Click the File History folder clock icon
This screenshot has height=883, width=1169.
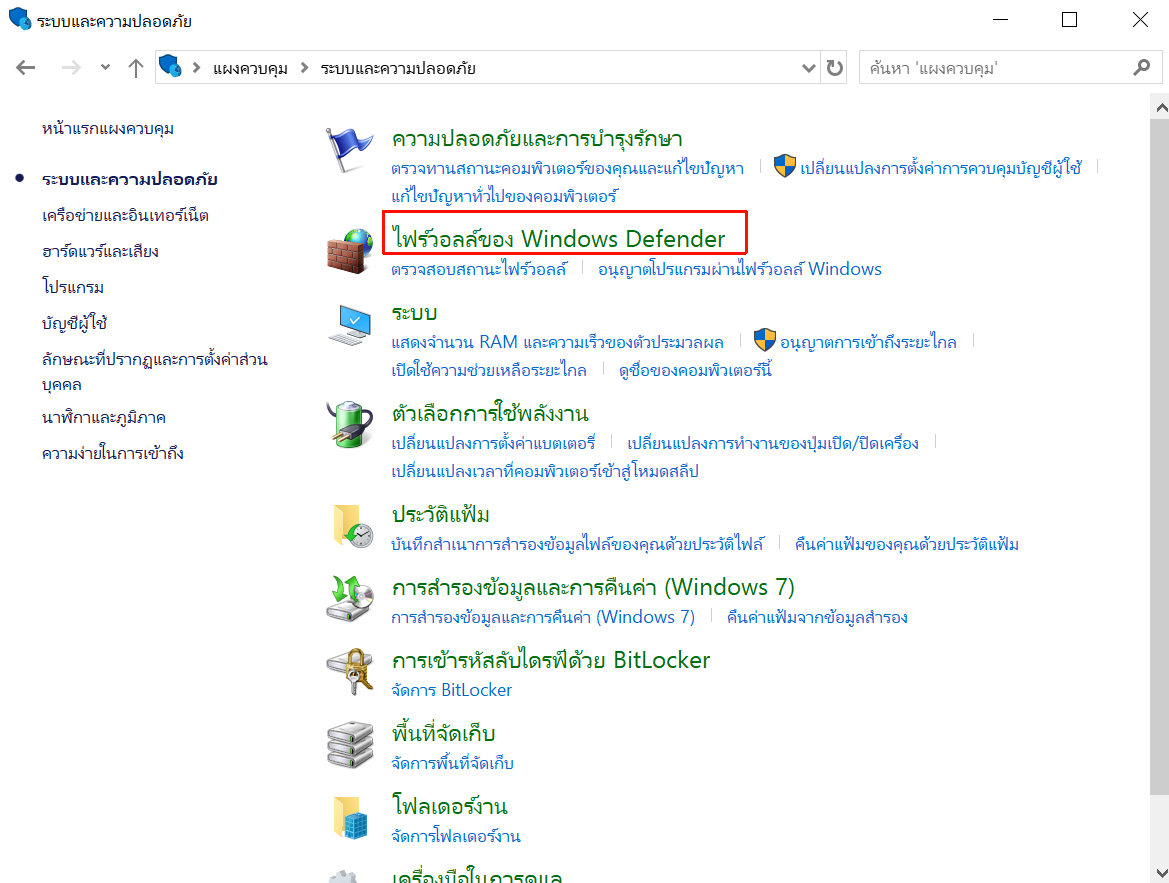pos(349,526)
